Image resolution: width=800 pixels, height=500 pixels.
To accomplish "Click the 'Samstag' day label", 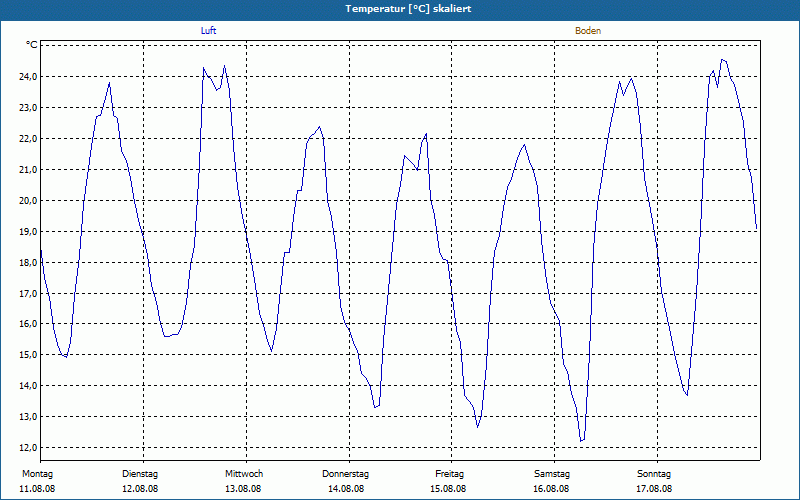I will 552,474.
